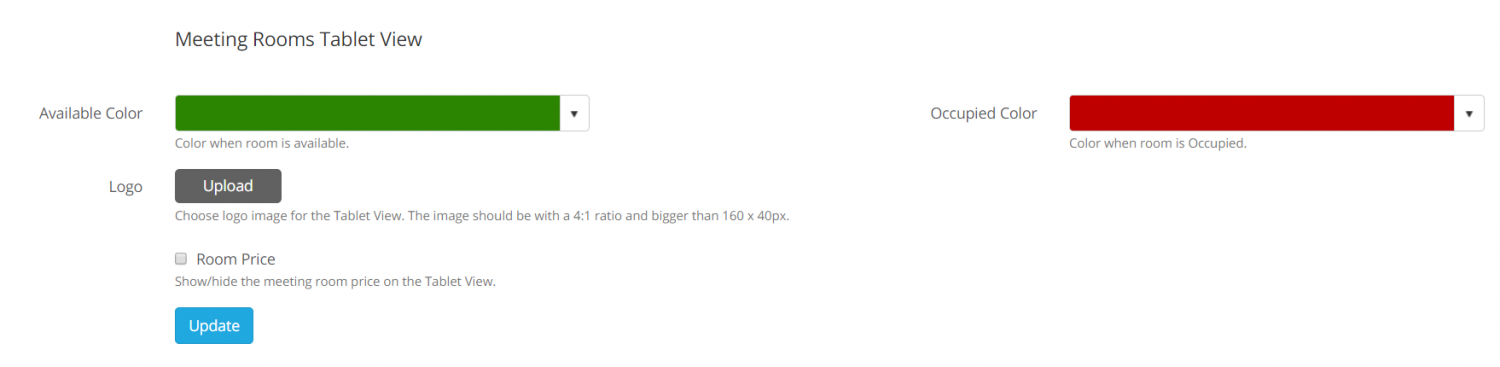Click the Logo field label

(126, 186)
